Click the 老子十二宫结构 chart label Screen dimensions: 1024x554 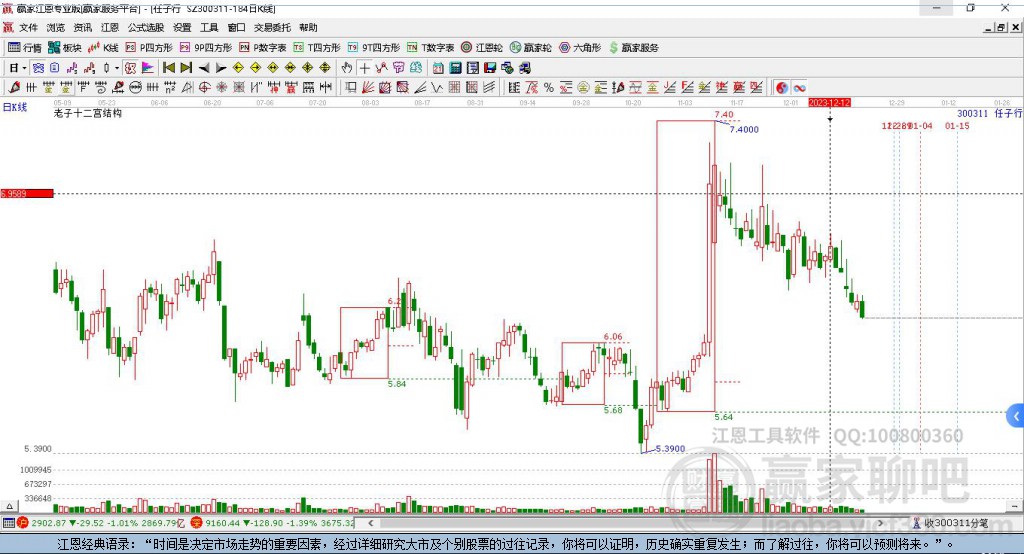pos(88,113)
